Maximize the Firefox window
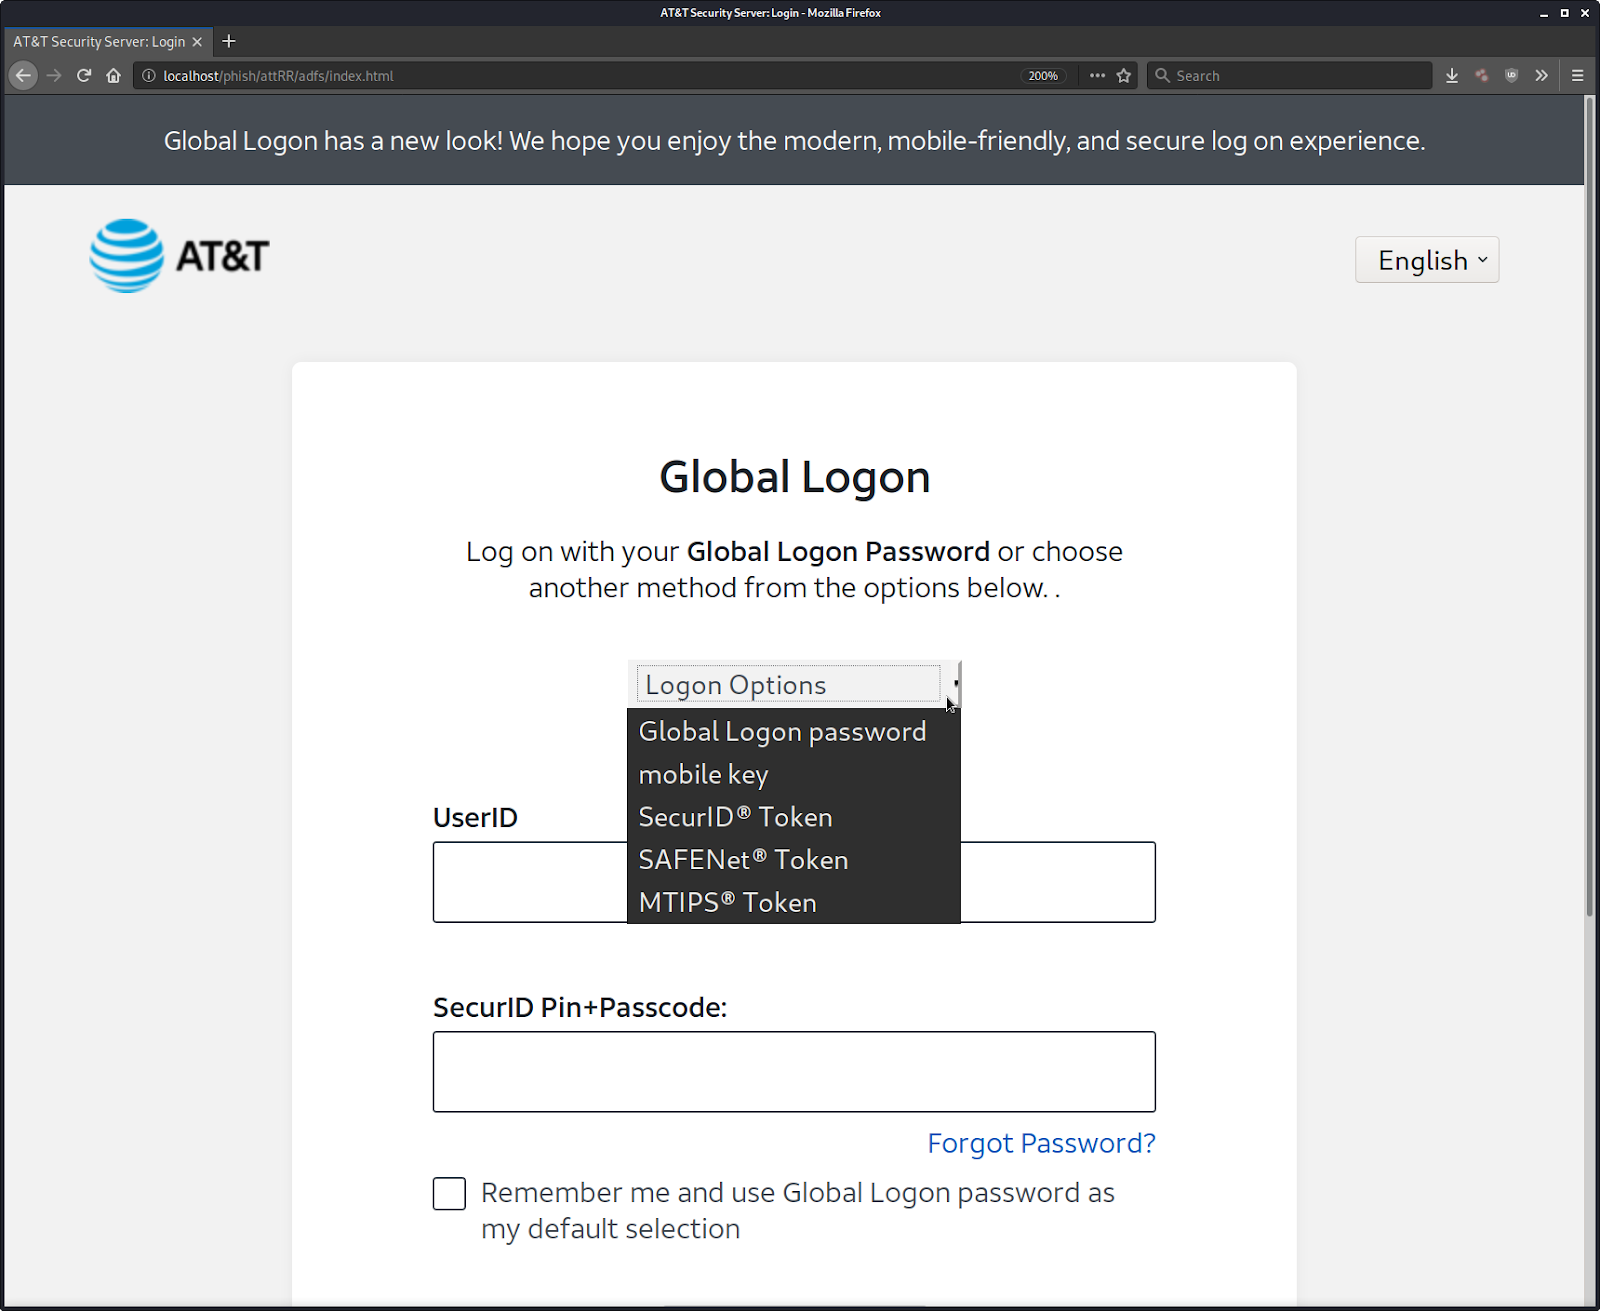This screenshot has width=1600, height=1311. point(1565,13)
